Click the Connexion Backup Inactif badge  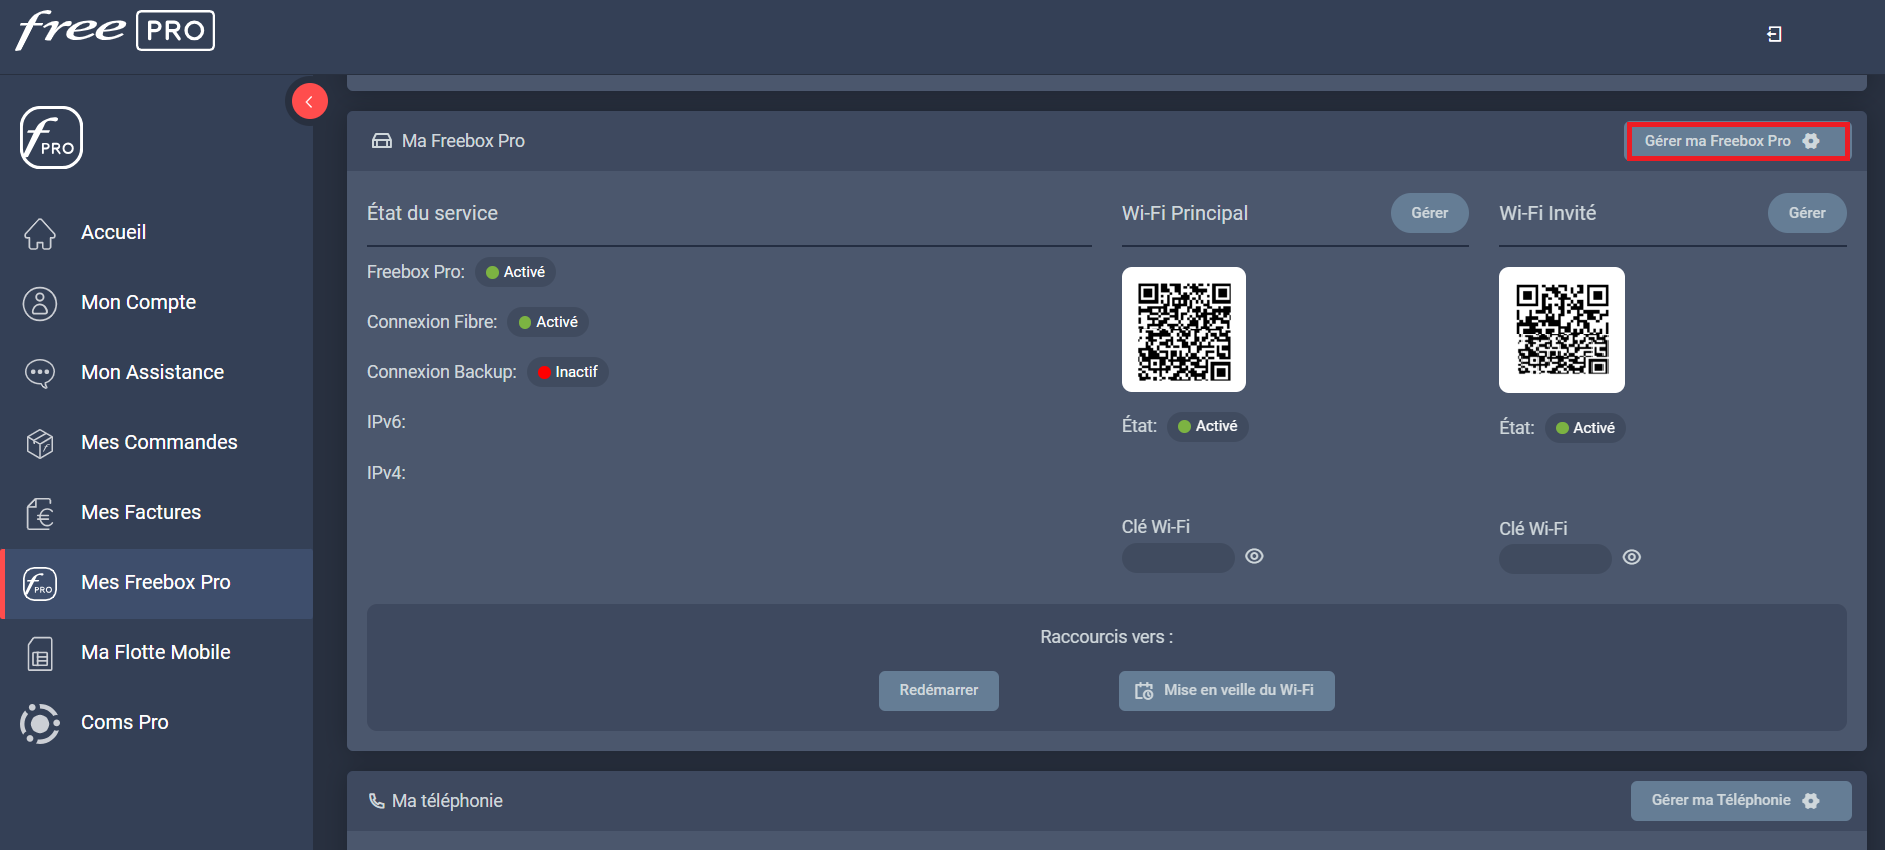point(568,372)
